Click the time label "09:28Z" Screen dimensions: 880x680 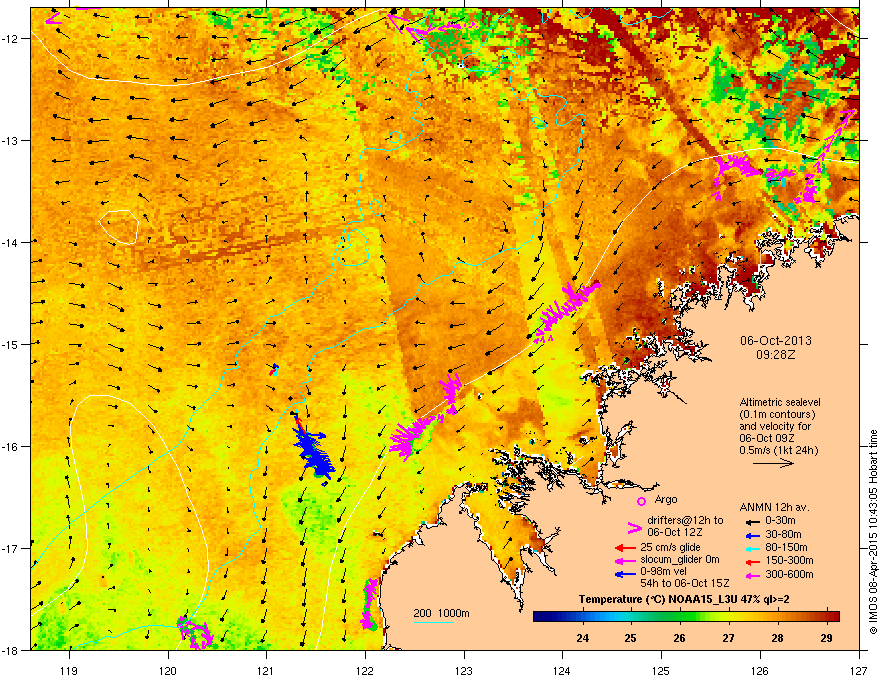776,355
